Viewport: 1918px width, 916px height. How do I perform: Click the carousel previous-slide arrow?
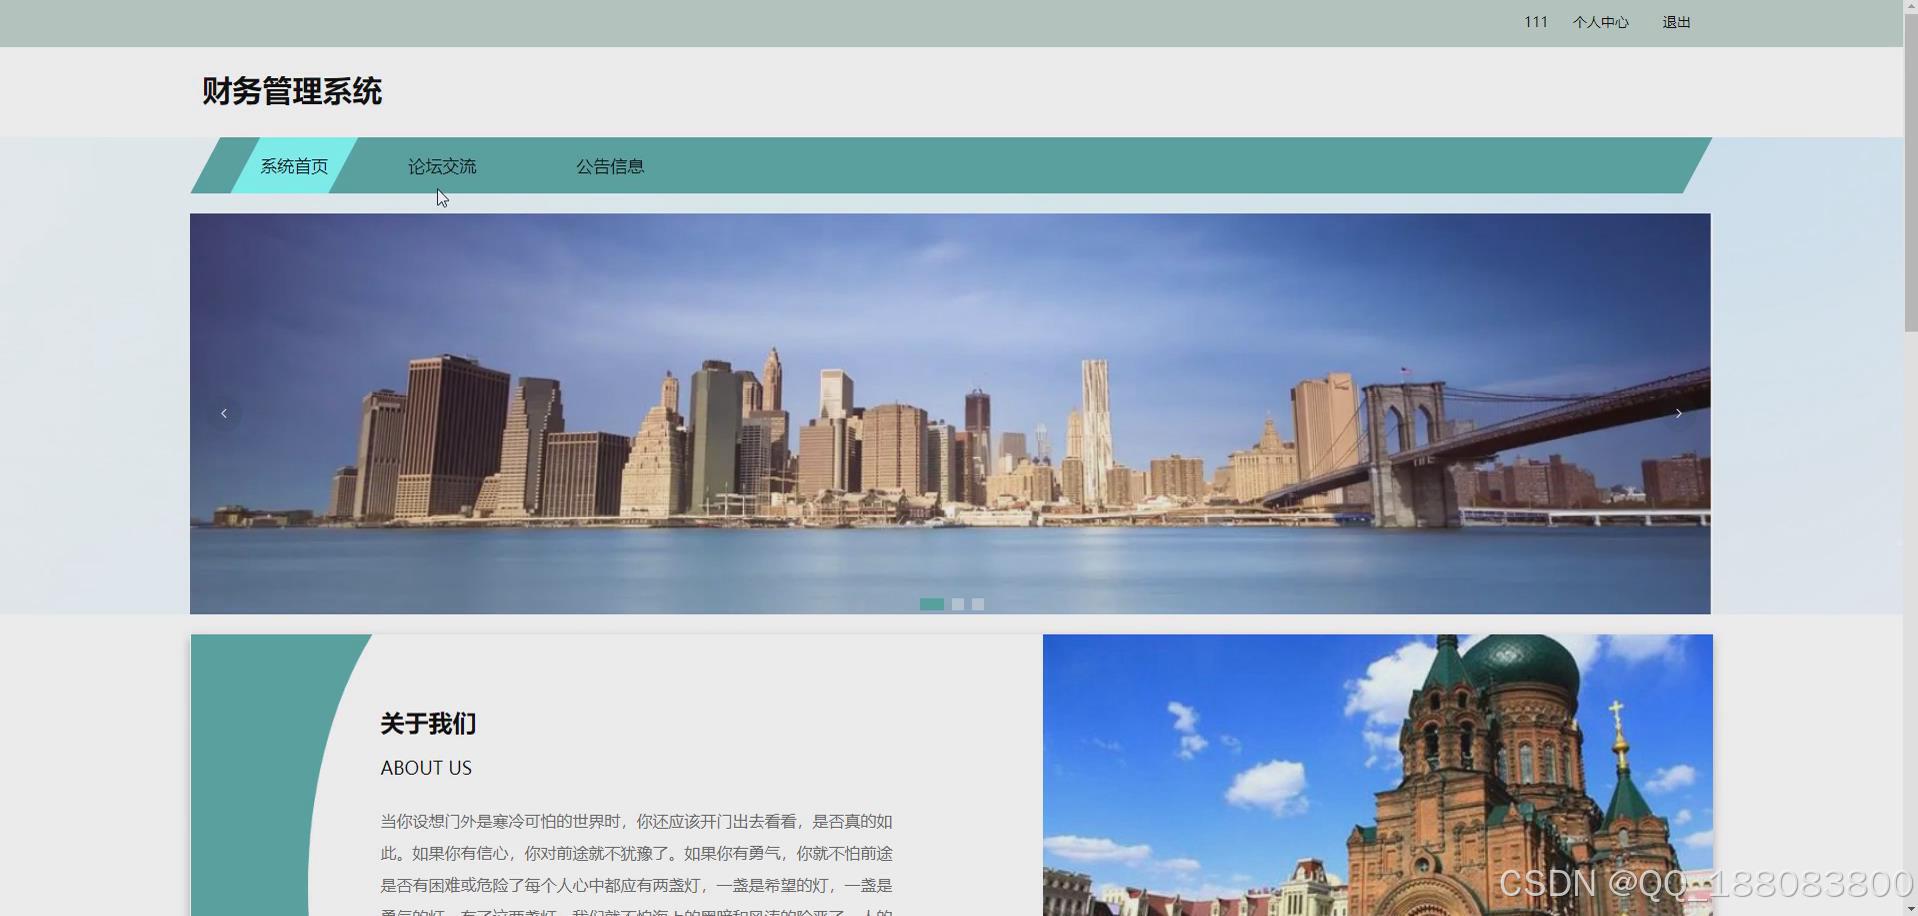(223, 412)
